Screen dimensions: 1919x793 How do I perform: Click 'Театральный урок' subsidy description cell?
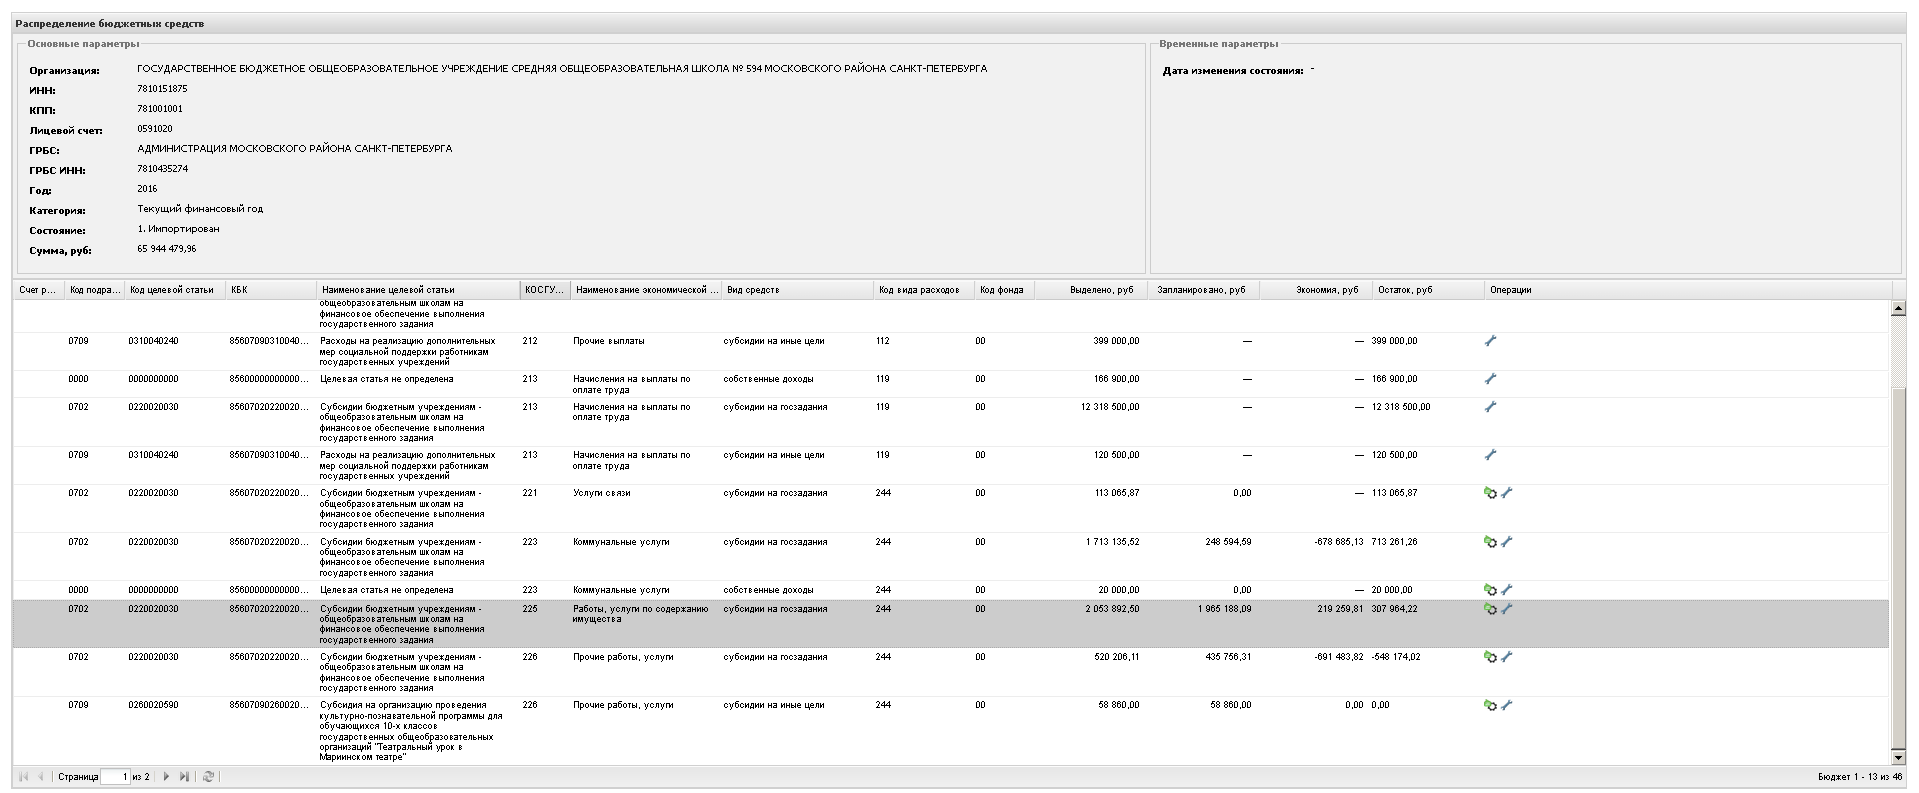click(411, 731)
